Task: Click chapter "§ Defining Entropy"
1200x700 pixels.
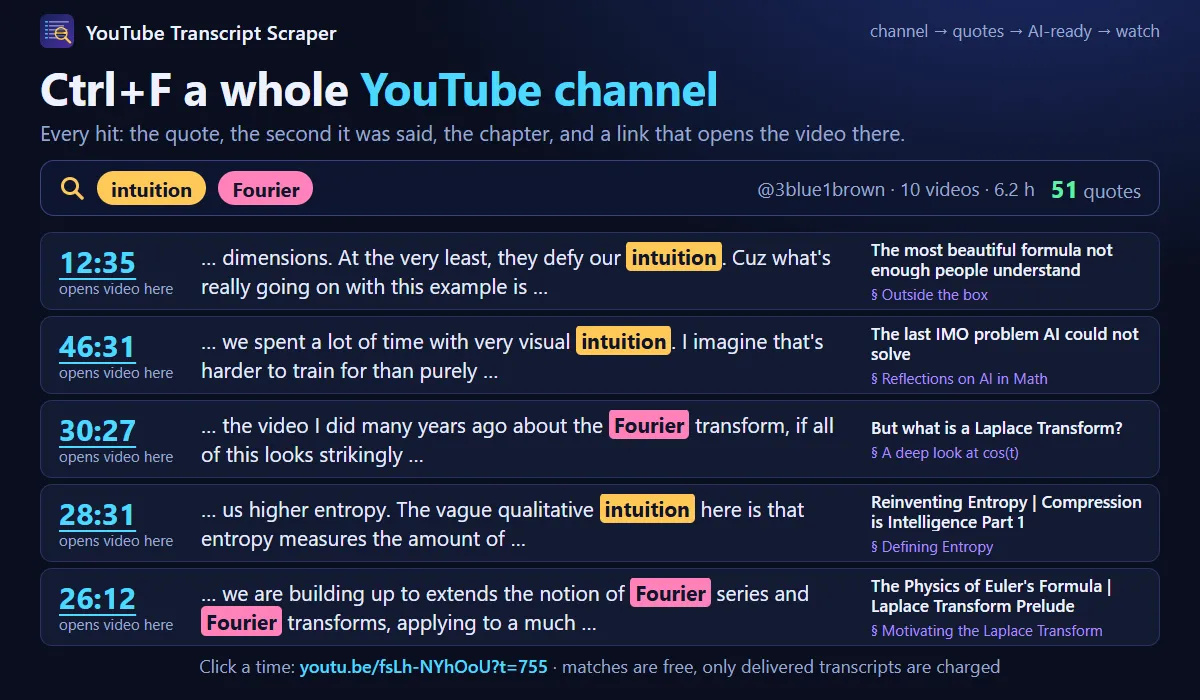Action: tap(932, 547)
